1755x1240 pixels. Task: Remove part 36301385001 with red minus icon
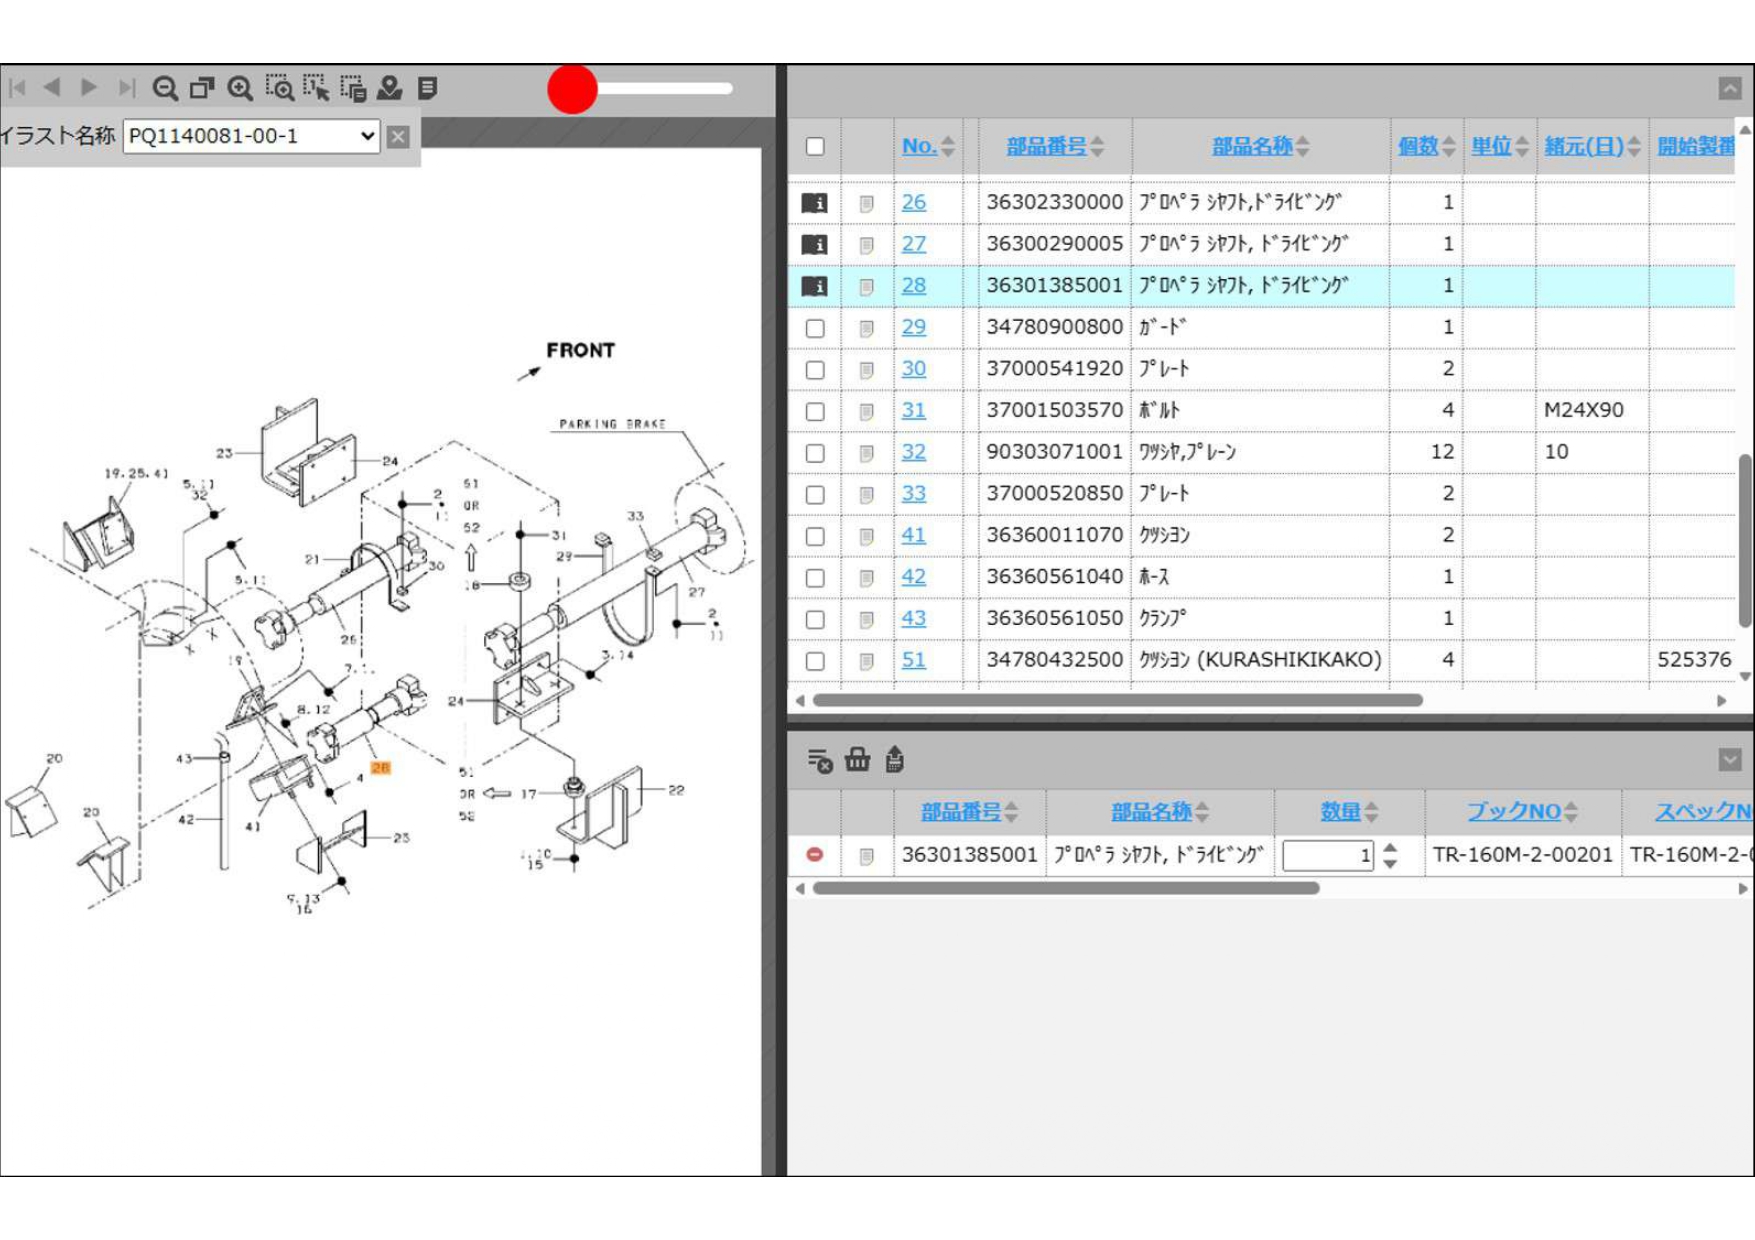point(815,855)
